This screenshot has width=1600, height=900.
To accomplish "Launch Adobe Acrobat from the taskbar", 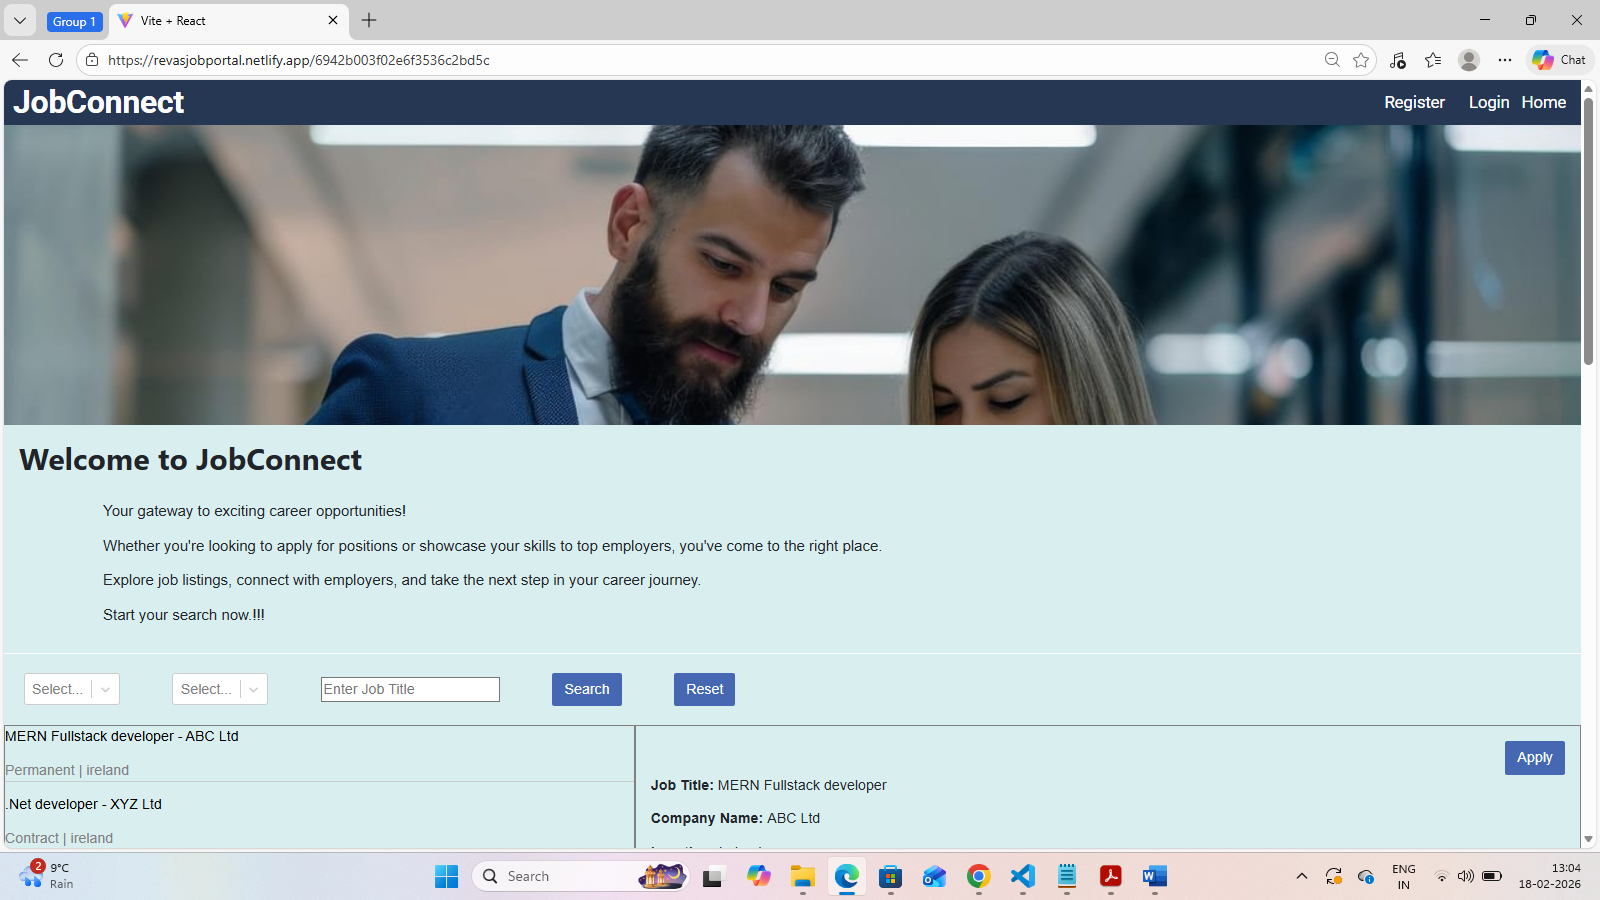I will click(x=1110, y=876).
